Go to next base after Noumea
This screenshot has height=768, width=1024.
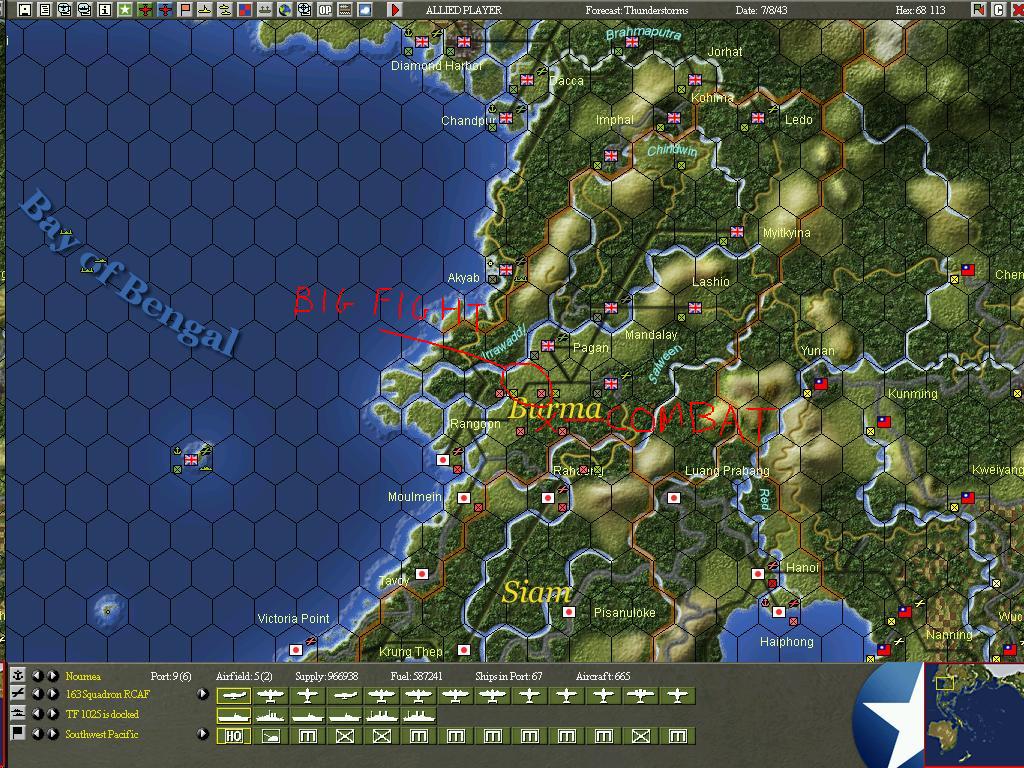[x=53, y=676]
